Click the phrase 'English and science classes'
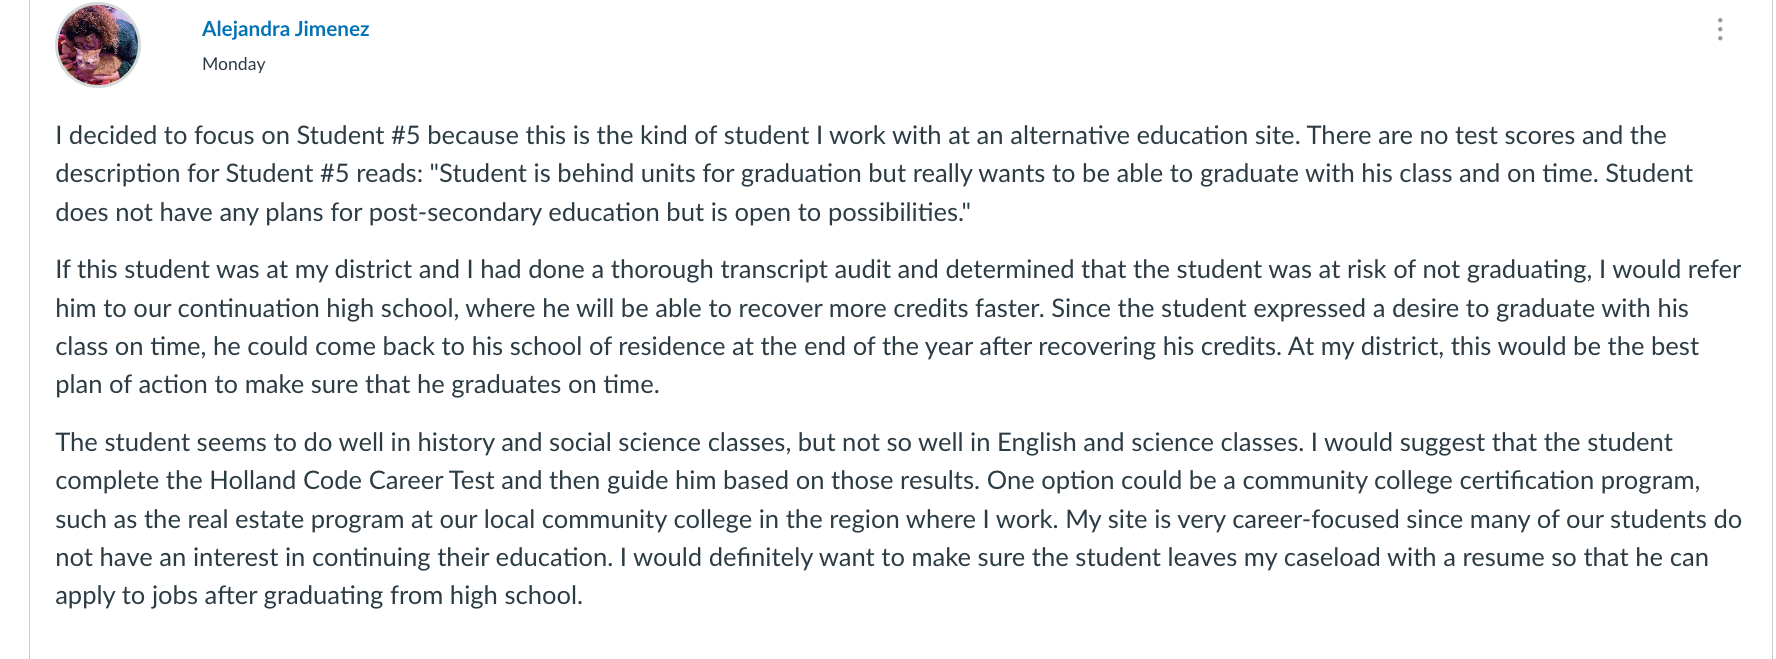1776x659 pixels. tap(1149, 443)
